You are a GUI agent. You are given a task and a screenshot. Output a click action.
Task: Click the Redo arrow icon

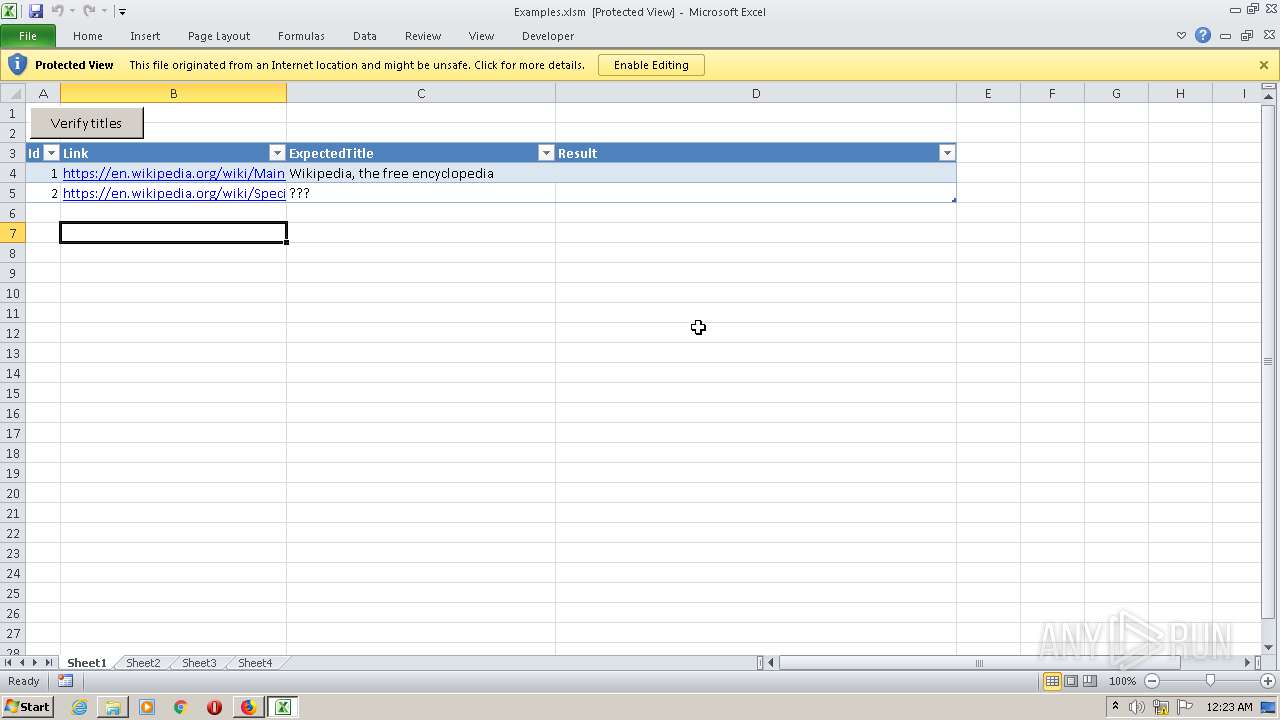pos(89,11)
